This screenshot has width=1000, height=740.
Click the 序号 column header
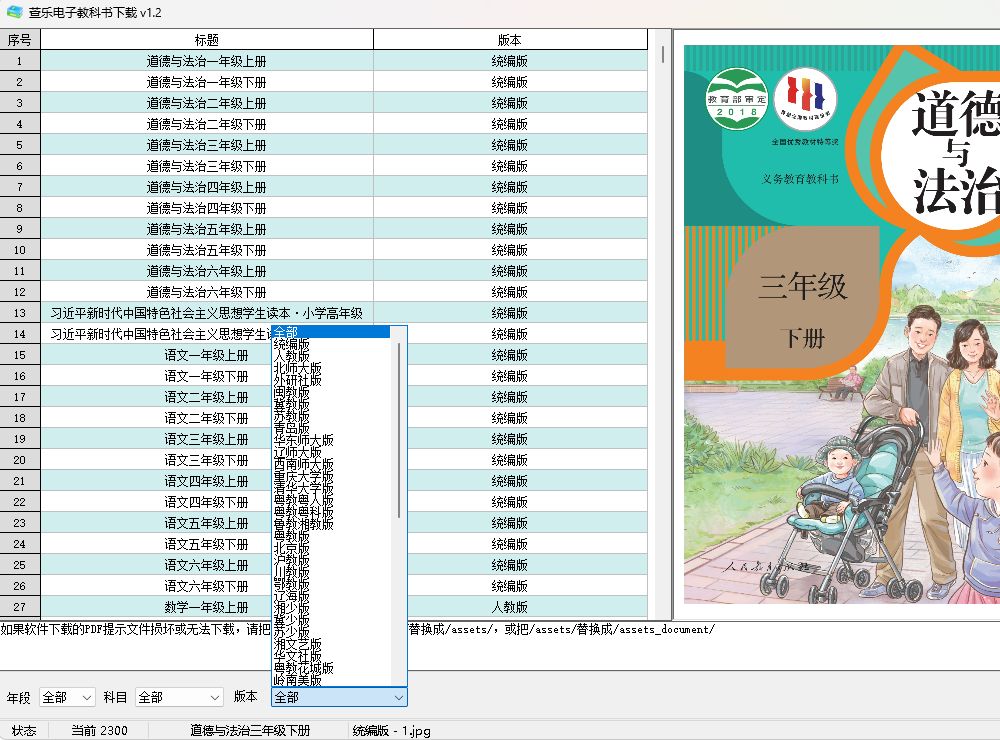point(19,40)
